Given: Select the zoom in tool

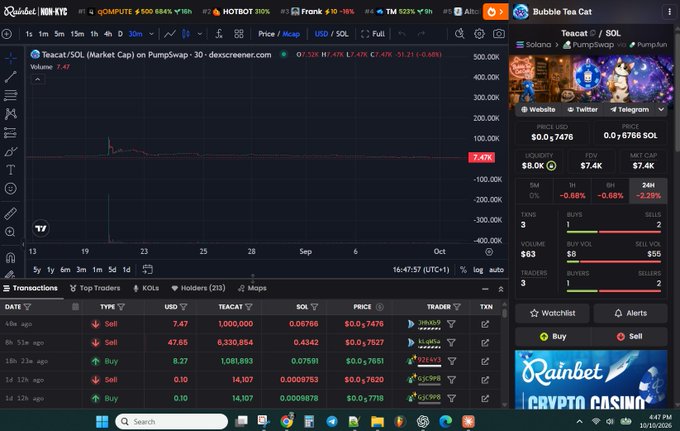Looking at the screenshot, I should (11, 232).
